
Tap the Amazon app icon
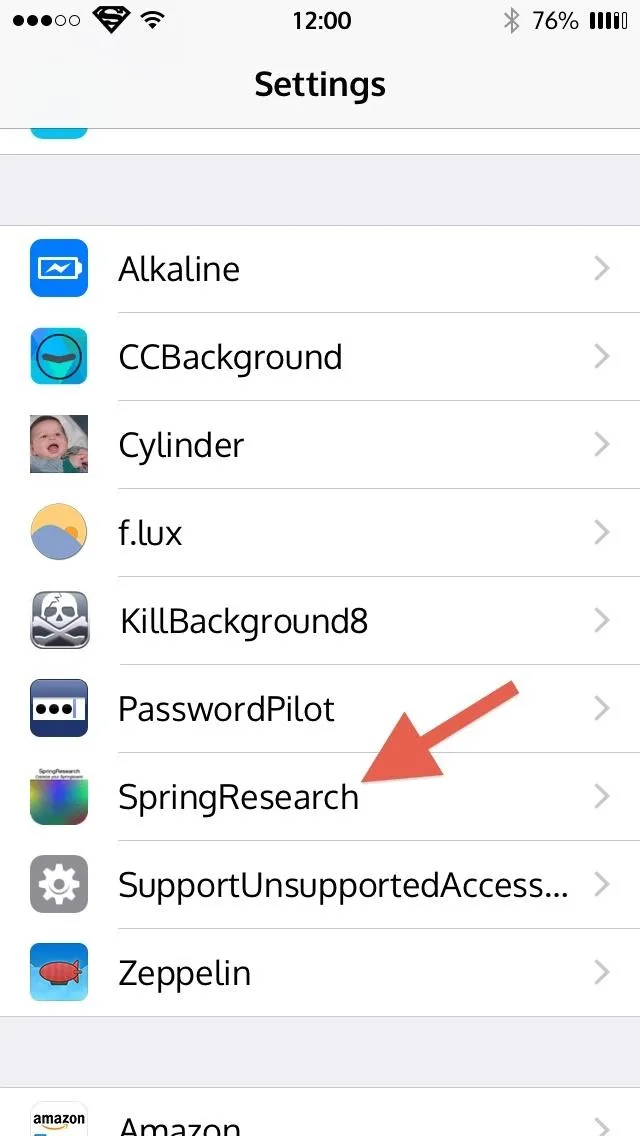(59, 1119)
